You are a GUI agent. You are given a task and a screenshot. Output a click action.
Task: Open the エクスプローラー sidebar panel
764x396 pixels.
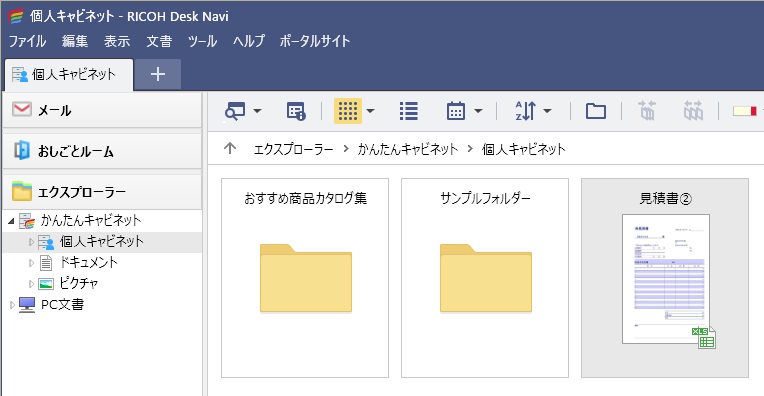click(102, 192)
